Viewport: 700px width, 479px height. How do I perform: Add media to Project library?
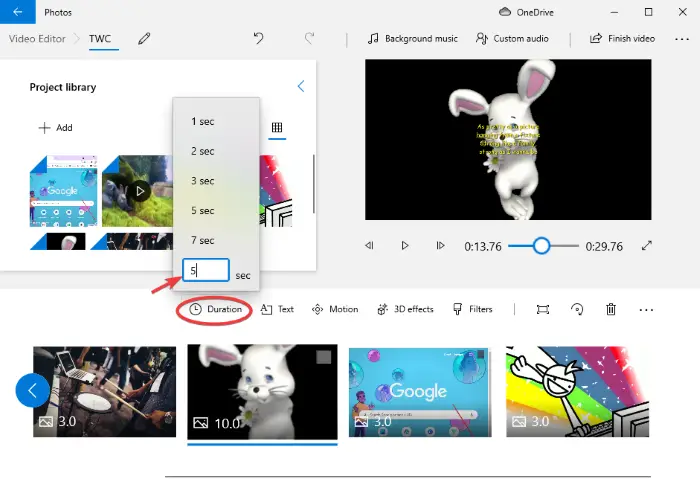[56, 128]
